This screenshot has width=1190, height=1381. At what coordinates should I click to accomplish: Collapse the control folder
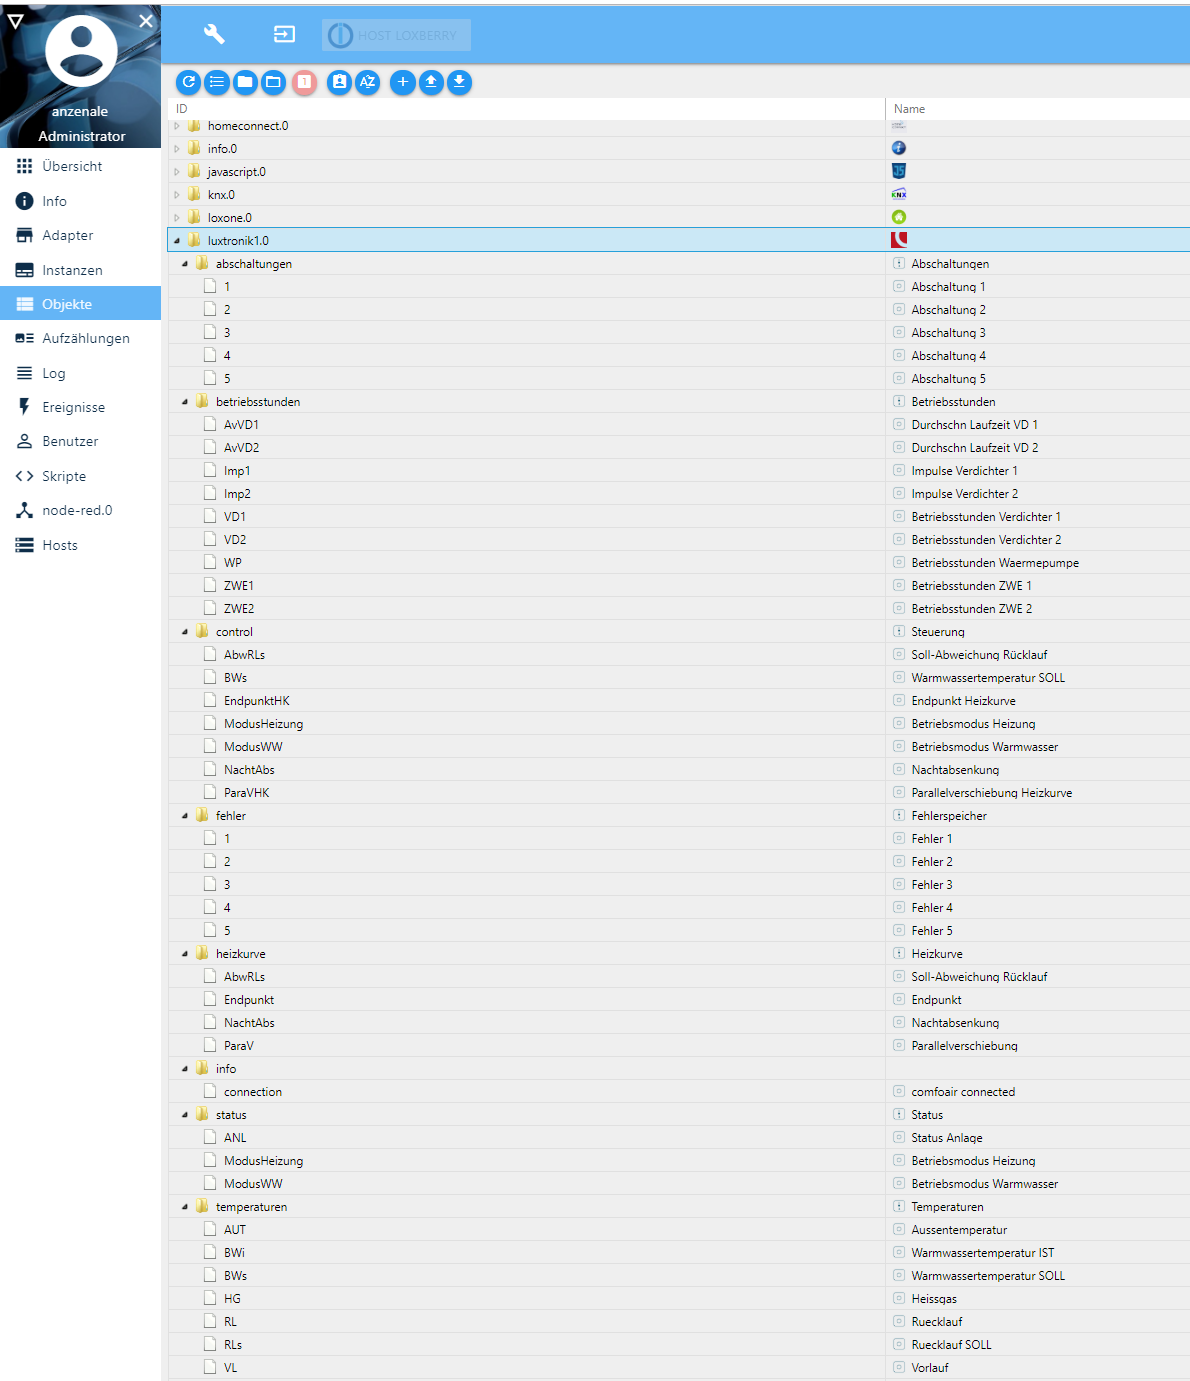(185, 632)
